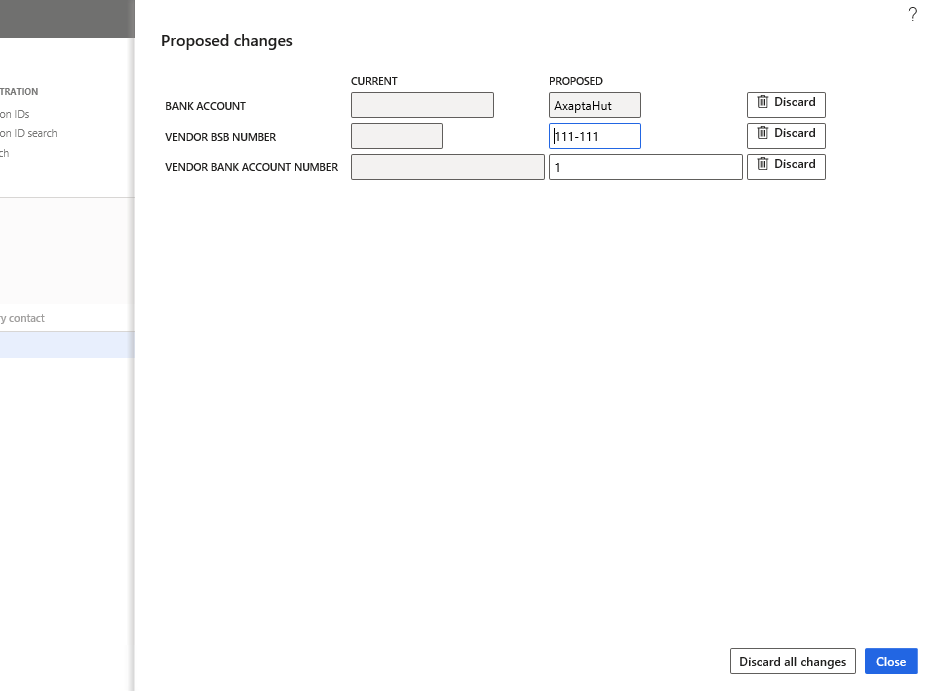
Task: Click the VENDOR BSB NUMBER label
Action: [220, 137]
